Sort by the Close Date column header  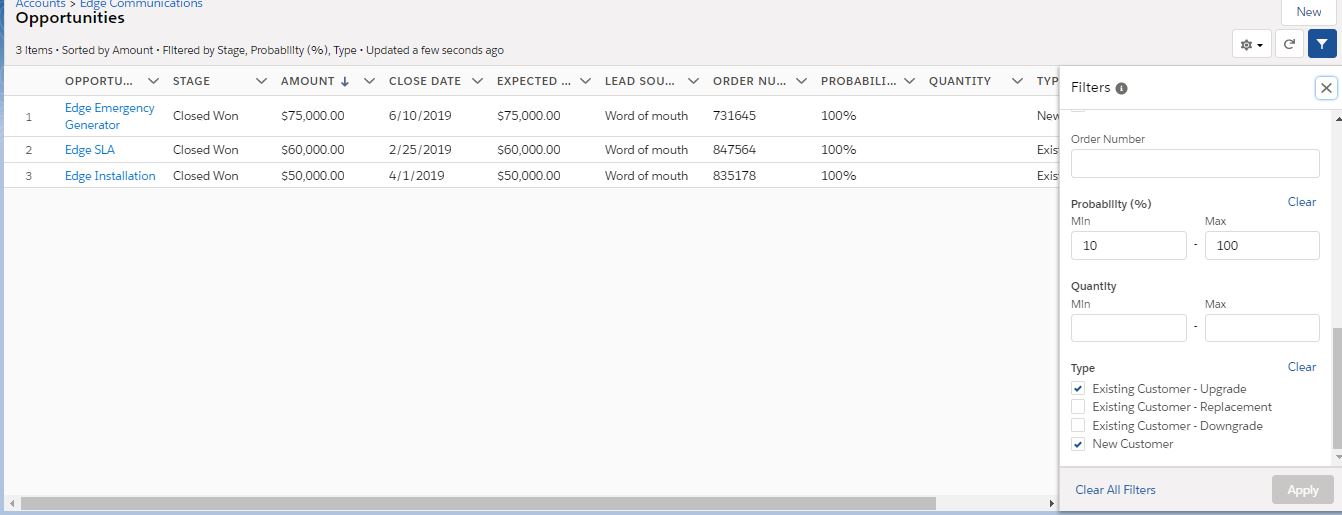(x=425, y=81)
